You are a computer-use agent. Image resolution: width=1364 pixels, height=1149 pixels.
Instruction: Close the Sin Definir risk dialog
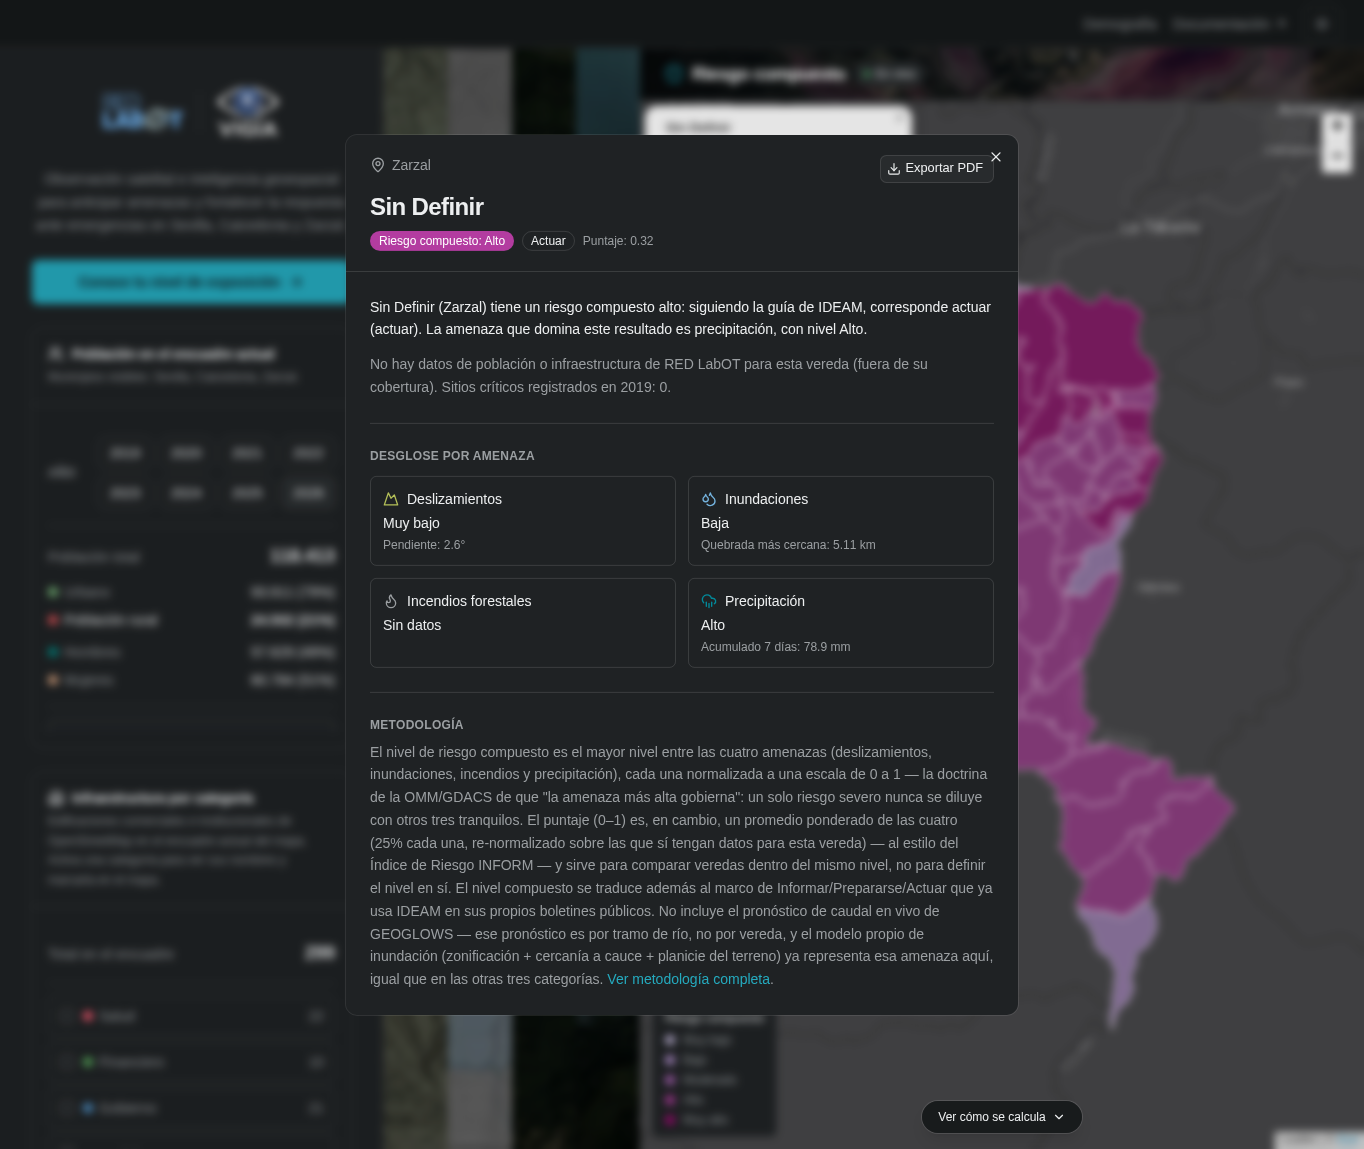point(996,157)
